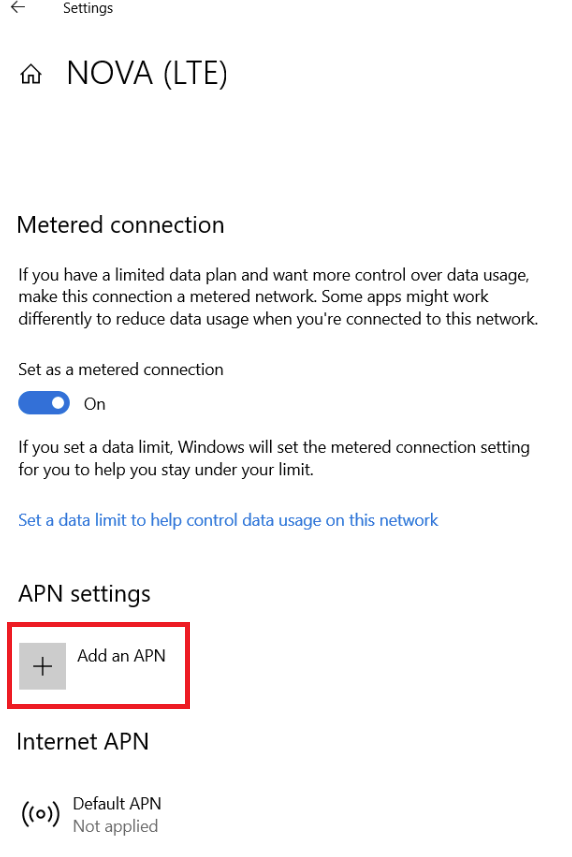Open the Set a data limit link
This screenshot has width=572, height=857.
pyautogui.click(x=228, y=520)
